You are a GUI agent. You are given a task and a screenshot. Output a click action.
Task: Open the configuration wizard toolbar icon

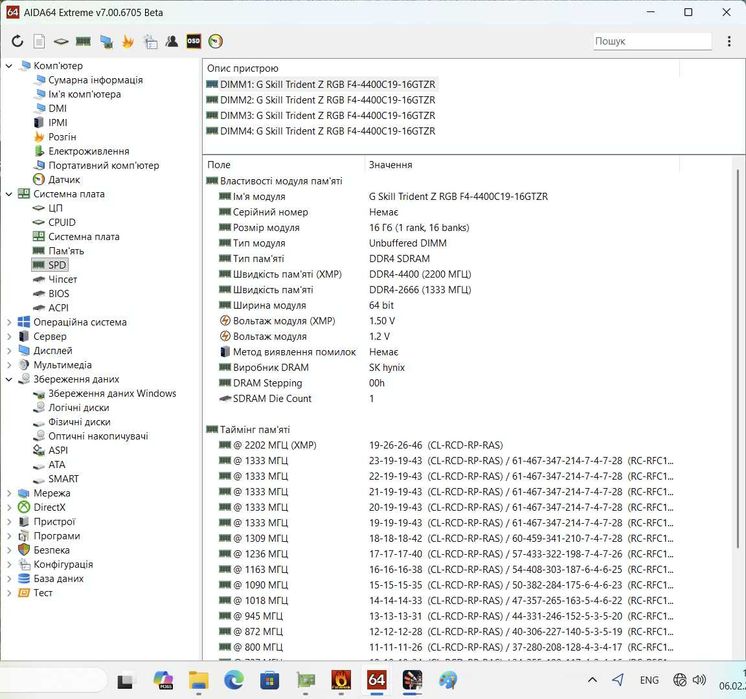[x=151, y=42]
